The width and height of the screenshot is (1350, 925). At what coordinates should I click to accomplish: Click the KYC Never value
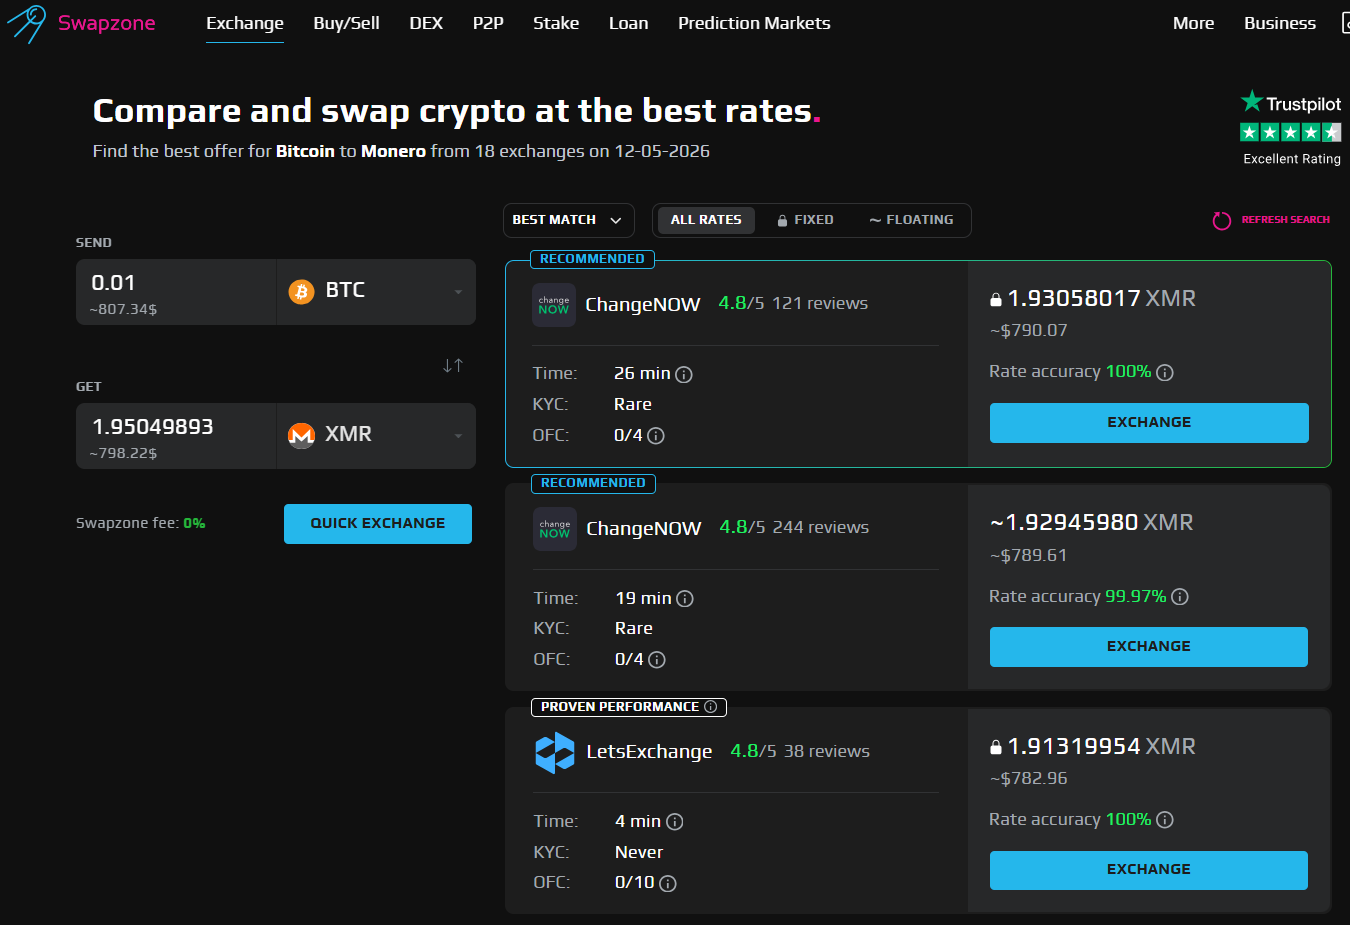pyautogui.click(x=639, y=853)
